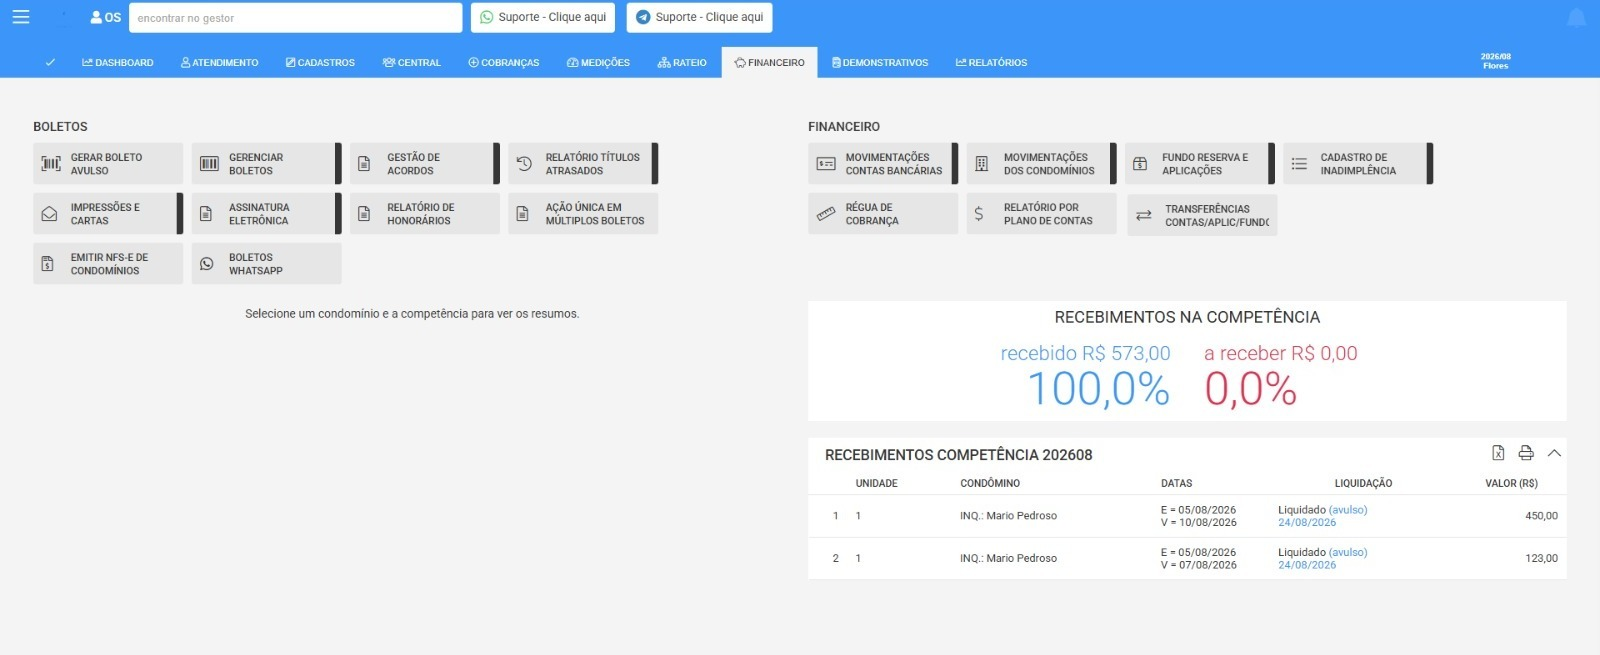Open the Cadastros tab
Screen dimensions: 1600x655
[320, 62]
